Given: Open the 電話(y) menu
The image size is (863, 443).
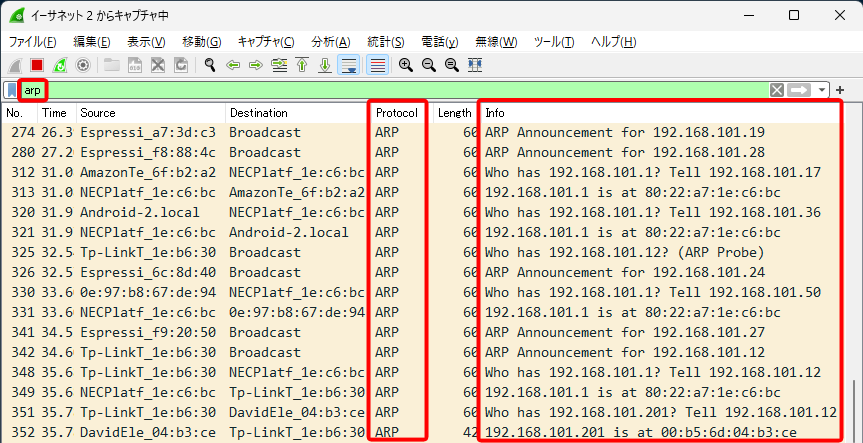Looking at the screenshot, I should point(440,42).
